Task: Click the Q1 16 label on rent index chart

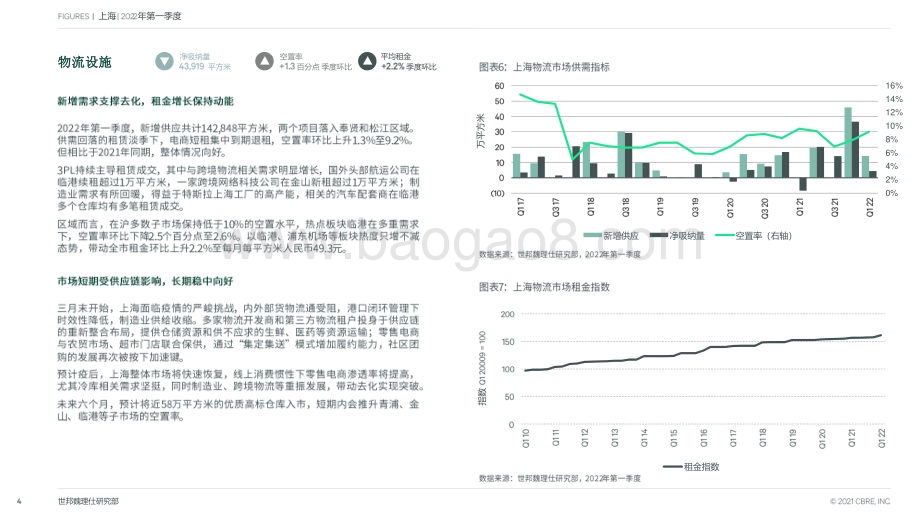Action: pos(703,438)
